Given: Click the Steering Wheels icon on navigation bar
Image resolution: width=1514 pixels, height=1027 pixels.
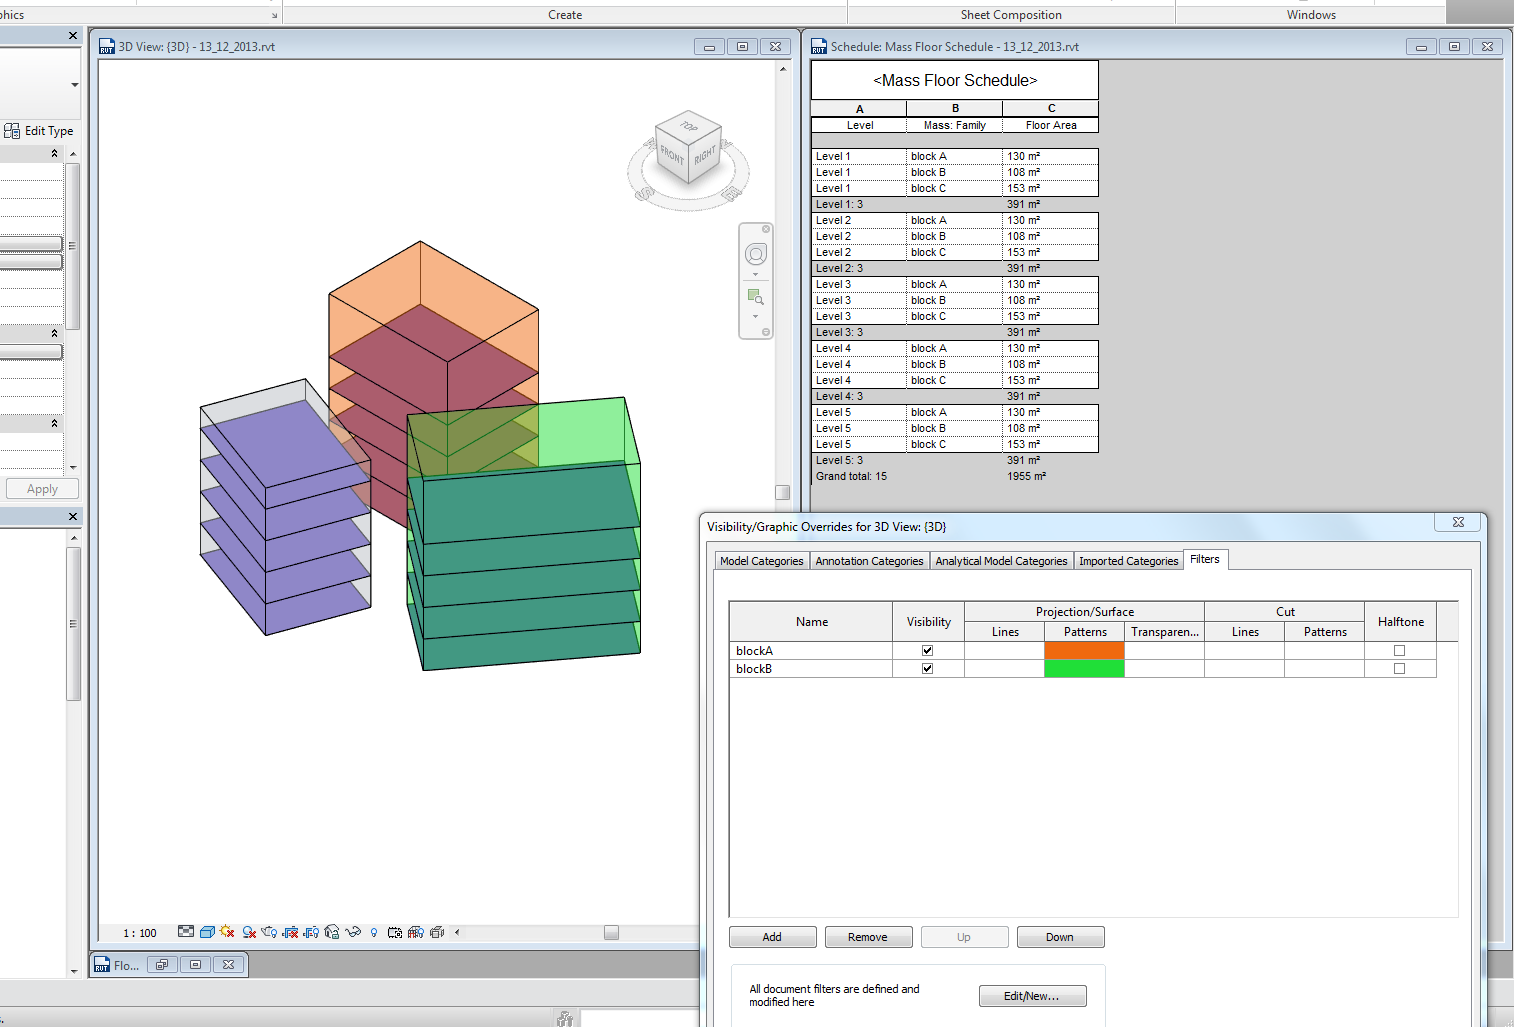Looking at the screenshot, I should coord(756,254).
